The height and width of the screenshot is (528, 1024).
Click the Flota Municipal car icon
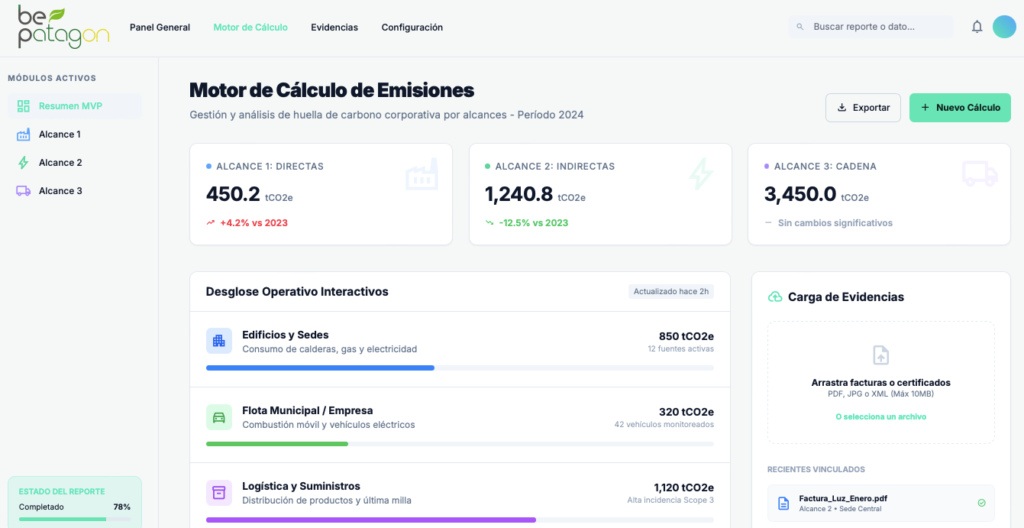(x=219, y=417)
